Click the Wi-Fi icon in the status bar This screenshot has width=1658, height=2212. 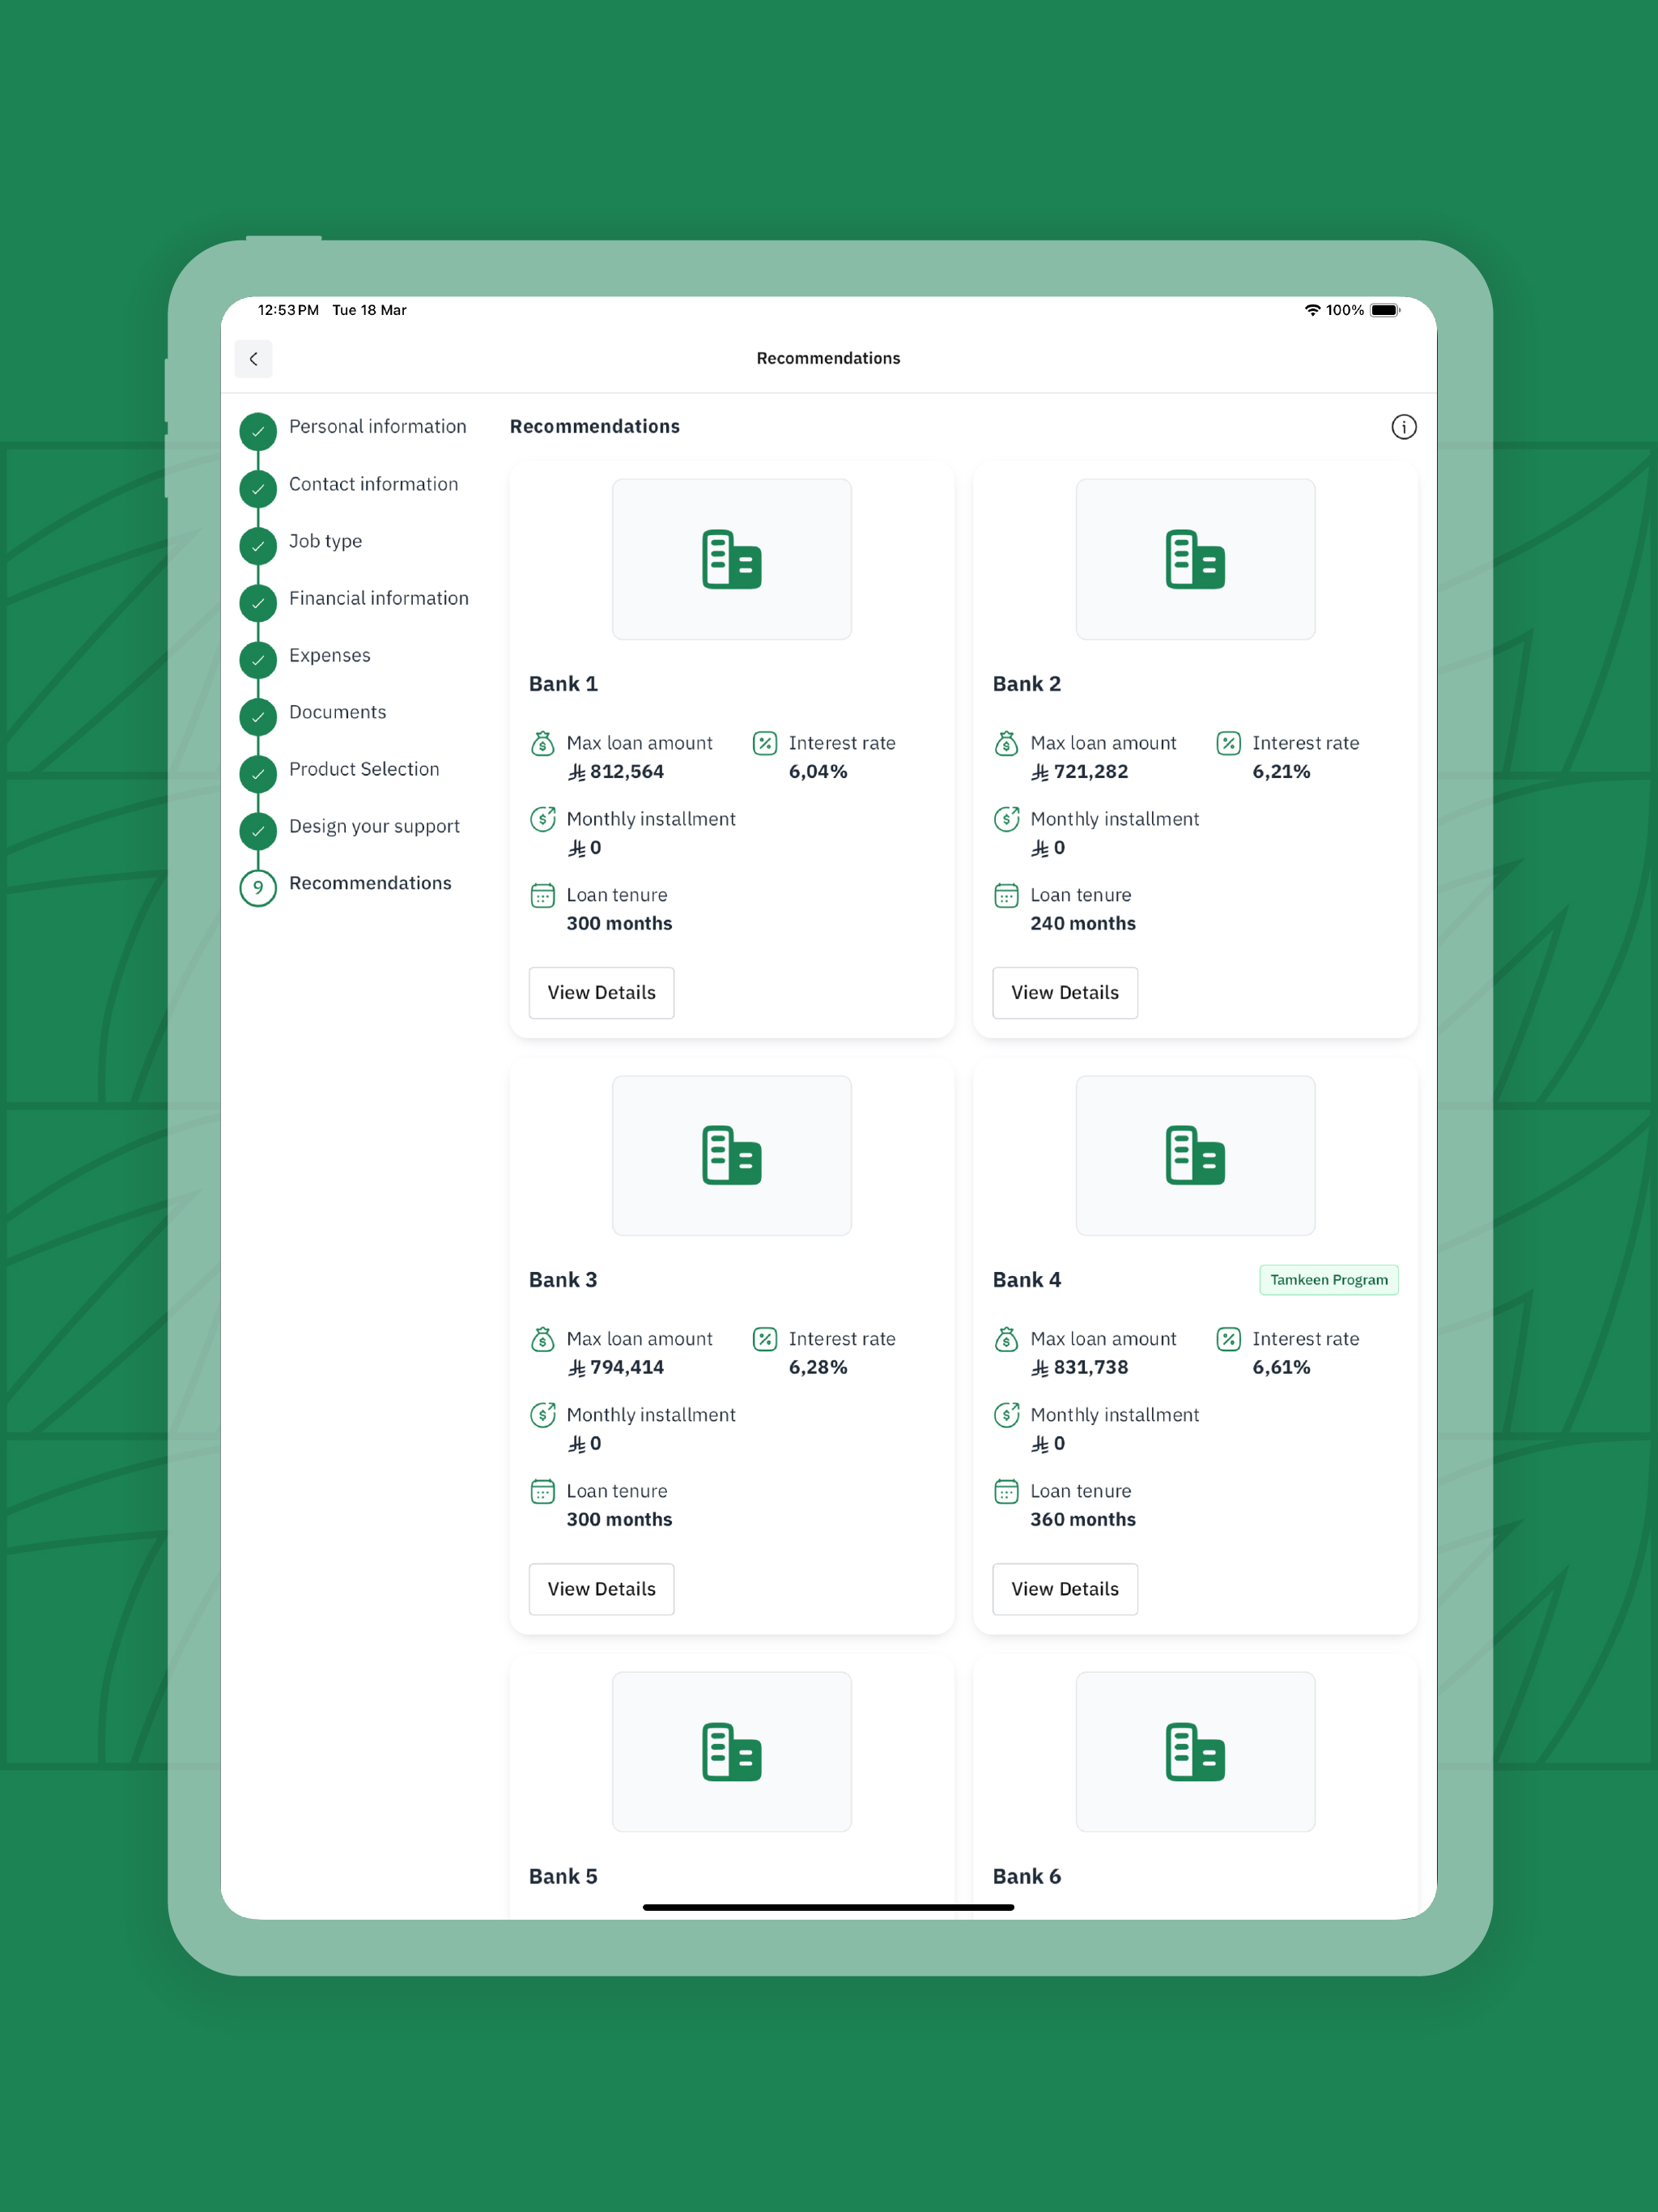coord(1312,310)
